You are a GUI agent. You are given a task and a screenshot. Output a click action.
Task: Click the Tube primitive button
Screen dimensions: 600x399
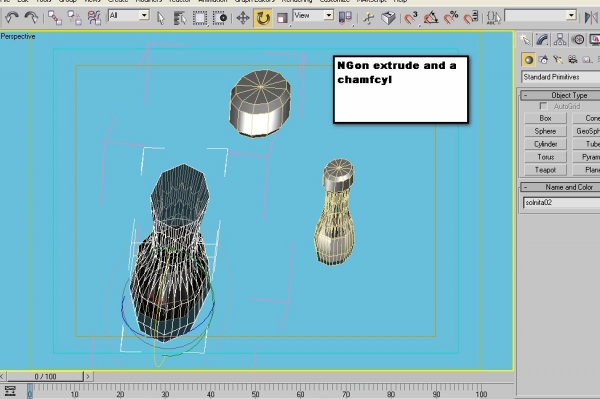(x=586, y=144)
